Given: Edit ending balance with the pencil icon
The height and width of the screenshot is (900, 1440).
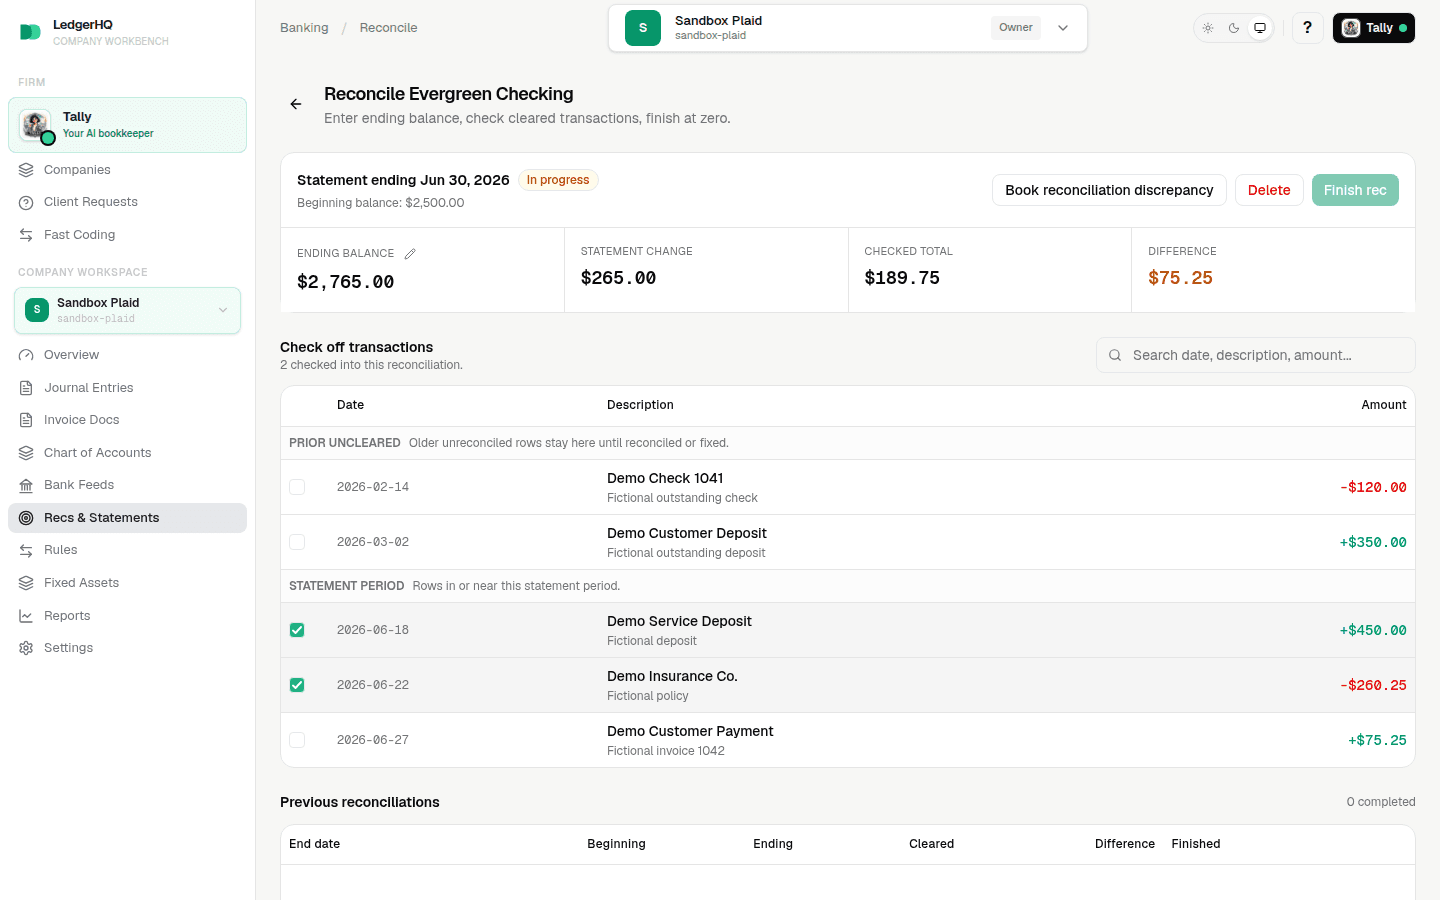Looking at the screenshot, I should click(x=410, y=254).
